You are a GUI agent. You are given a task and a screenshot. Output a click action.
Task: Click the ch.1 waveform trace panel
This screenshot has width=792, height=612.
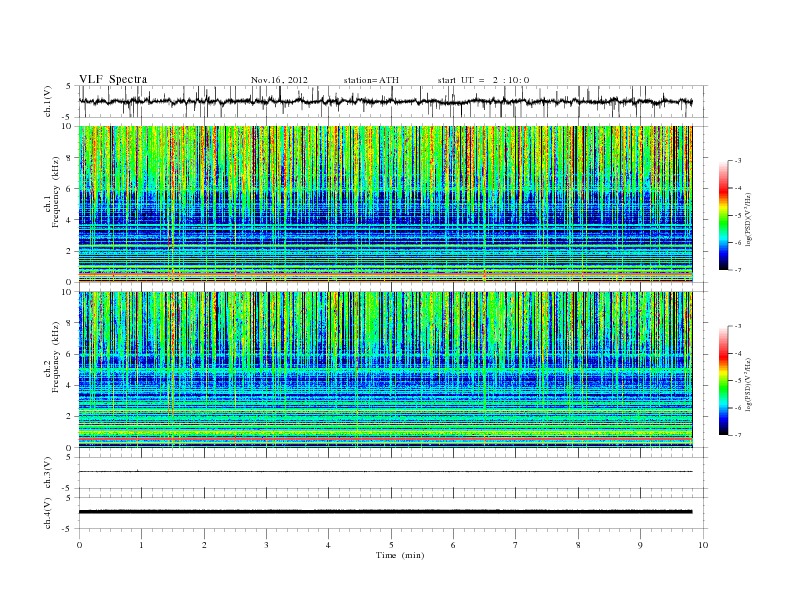(x=393, y=101)
